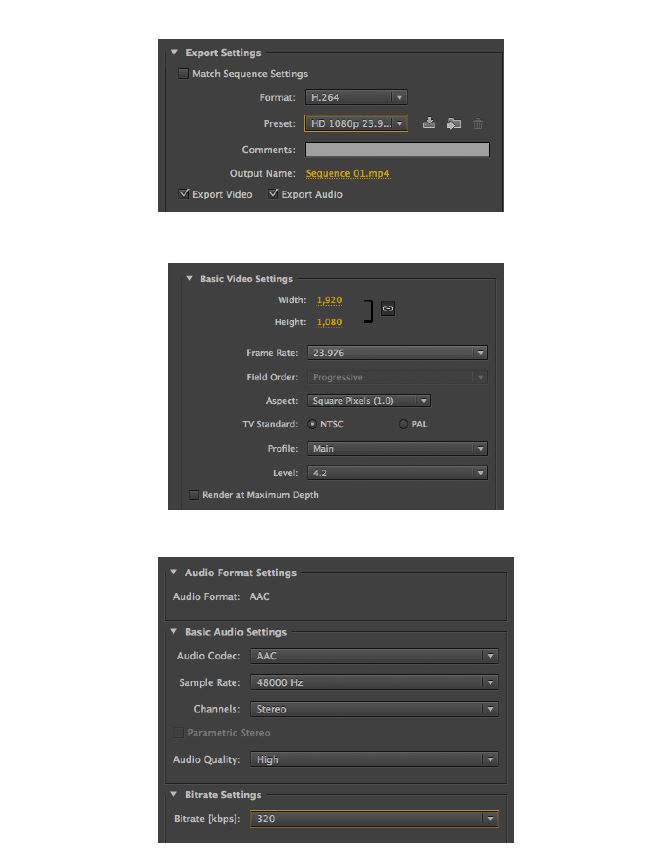Image resolution: width=662 pixels, height=853 pixels.
Task: Open the Channels Stereo dropdown
Action: (x=374, y=709)
